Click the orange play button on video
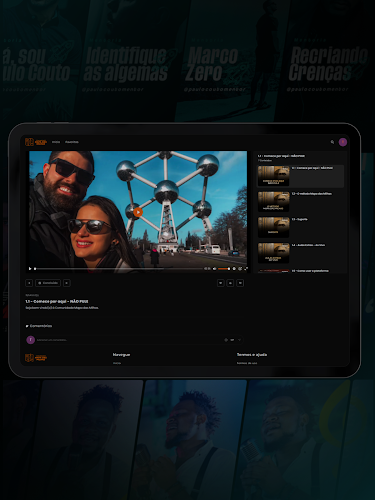This screenshot has height=500, width=375. [138, 212]
